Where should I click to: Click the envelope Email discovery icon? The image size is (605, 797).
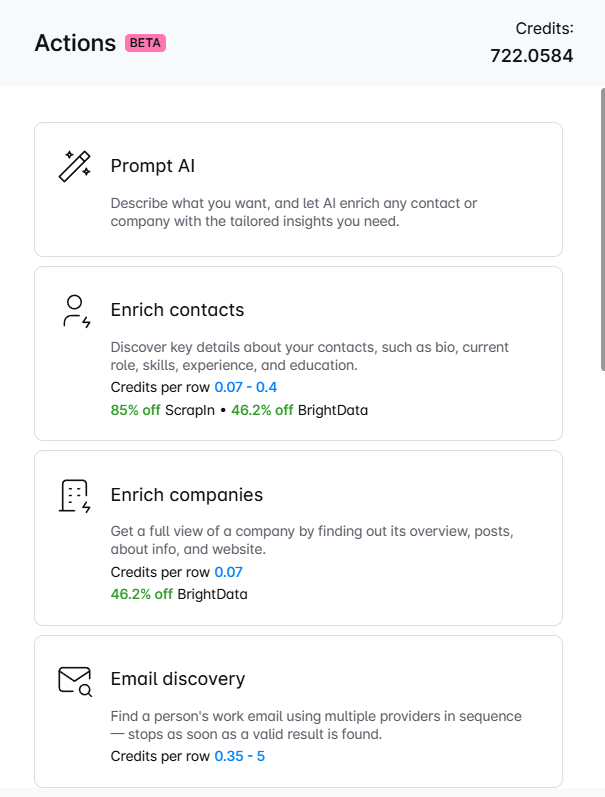75,682
